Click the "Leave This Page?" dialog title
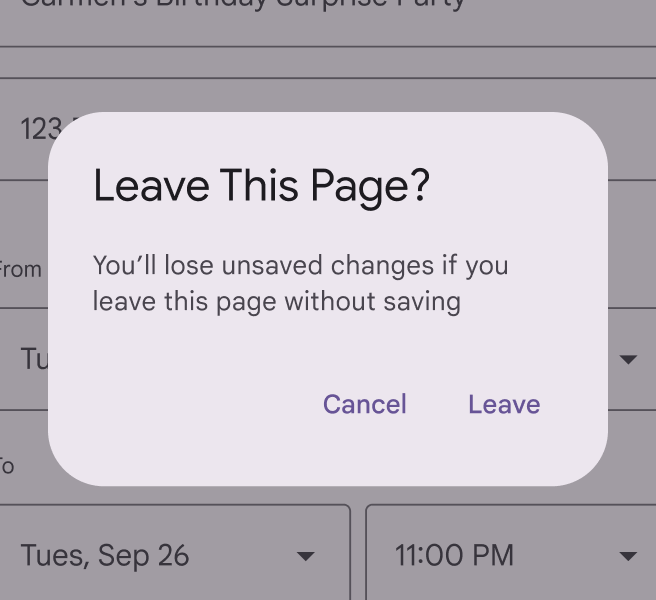This screenshot has width=656, height=600. point(261,187)
